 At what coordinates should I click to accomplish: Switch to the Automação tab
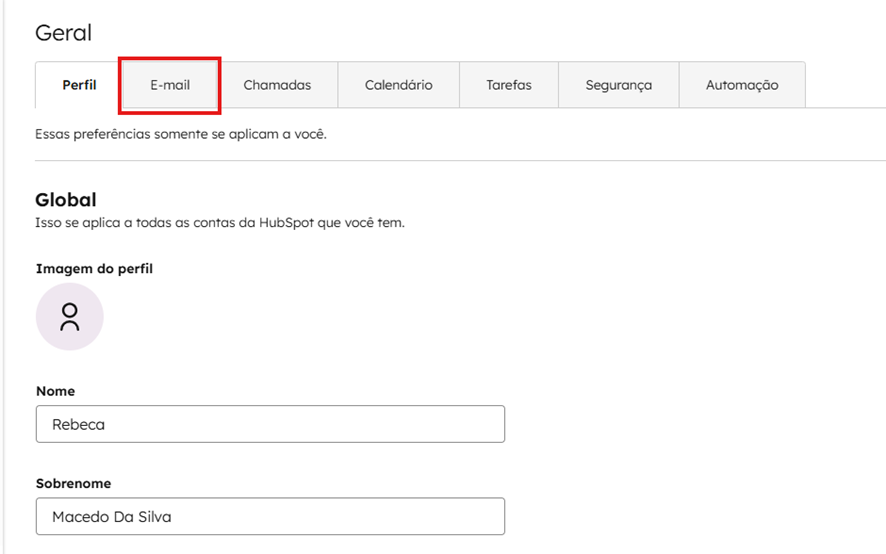point(741,85)
